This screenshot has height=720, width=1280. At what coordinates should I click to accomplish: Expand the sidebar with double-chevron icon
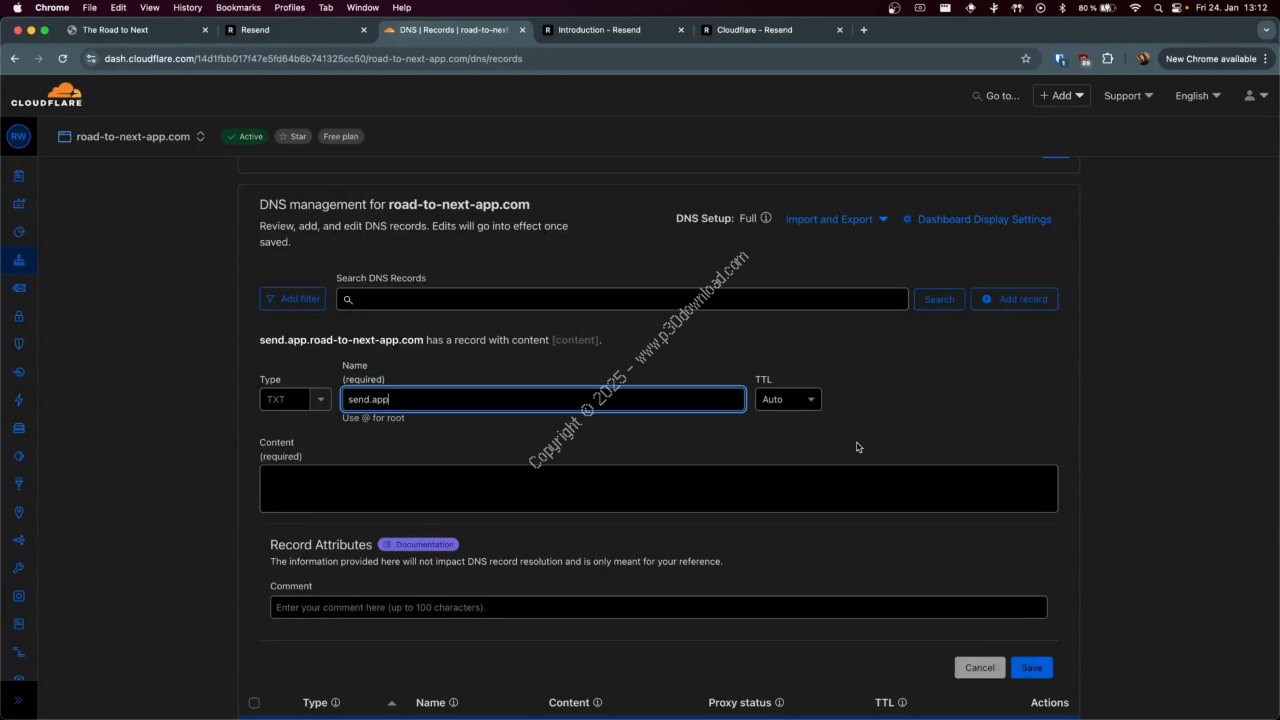point(18,701)
